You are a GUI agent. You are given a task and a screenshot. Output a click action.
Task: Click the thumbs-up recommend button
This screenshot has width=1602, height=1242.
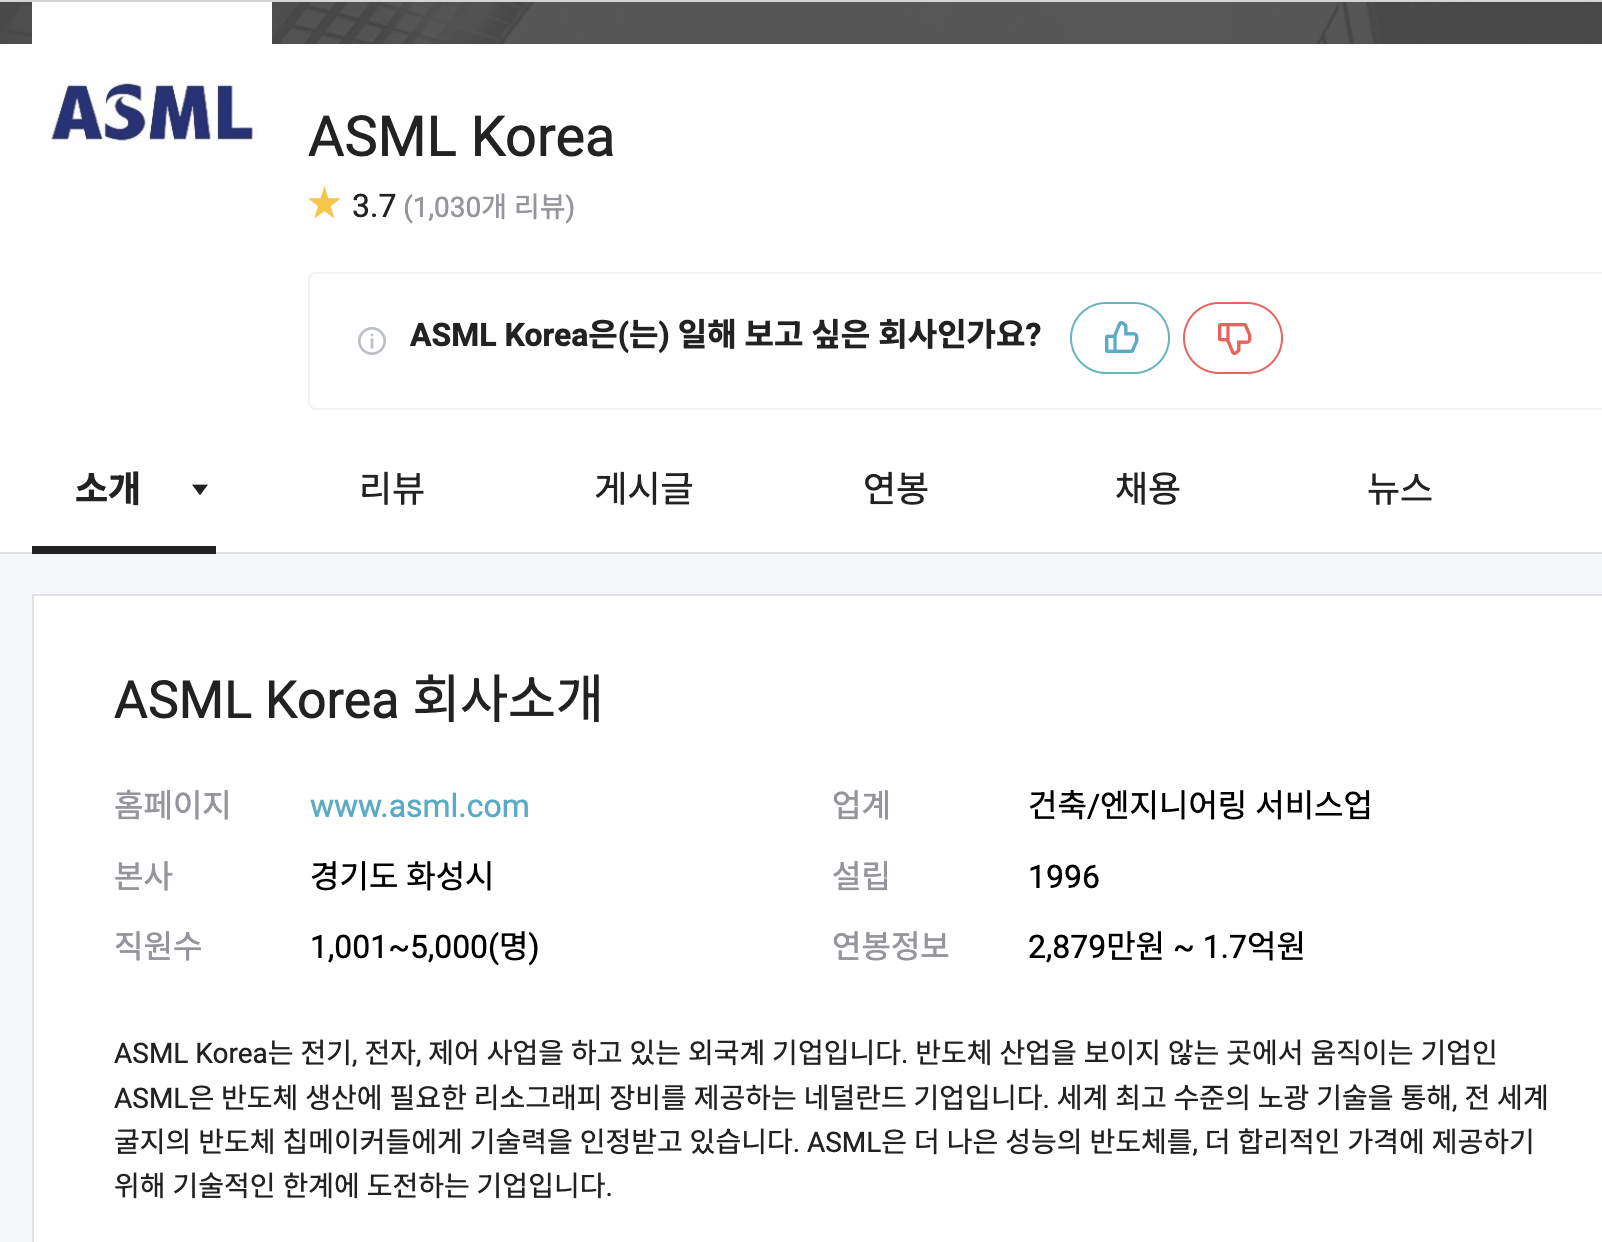pyautogui.click(x=1119, y=338)
